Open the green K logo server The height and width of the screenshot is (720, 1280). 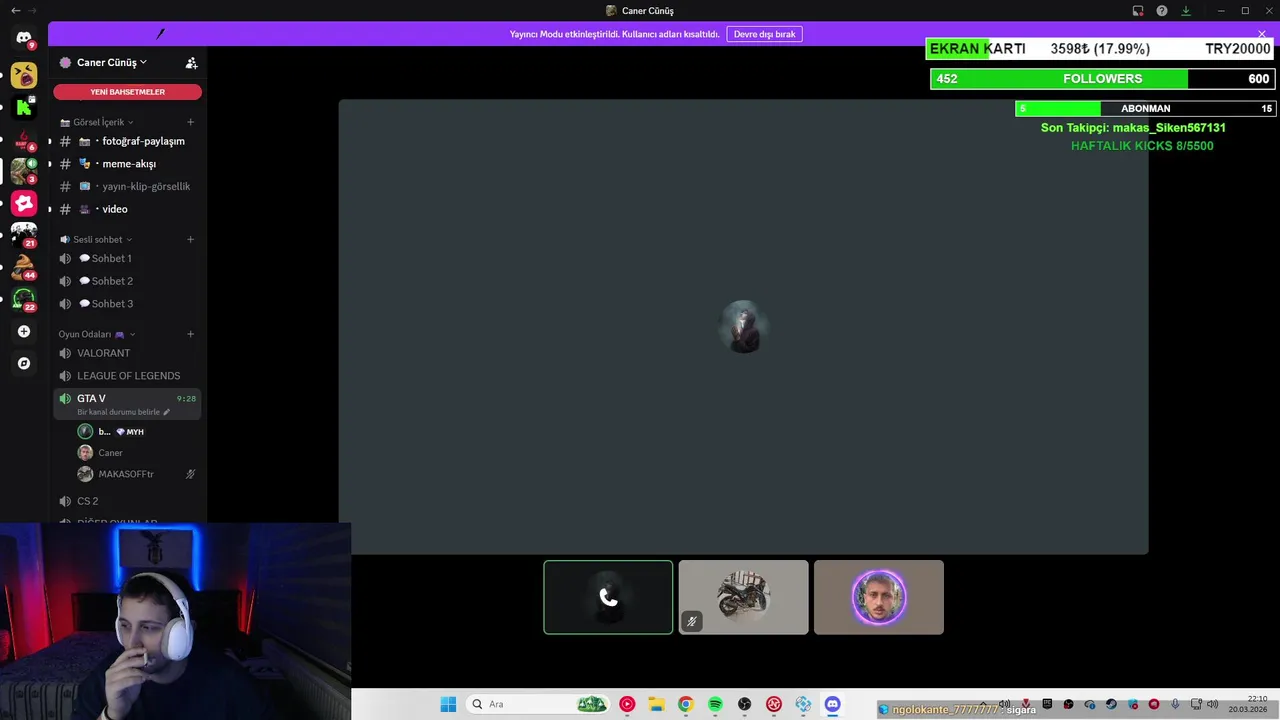pyautogui.click(x=24, y=108)
